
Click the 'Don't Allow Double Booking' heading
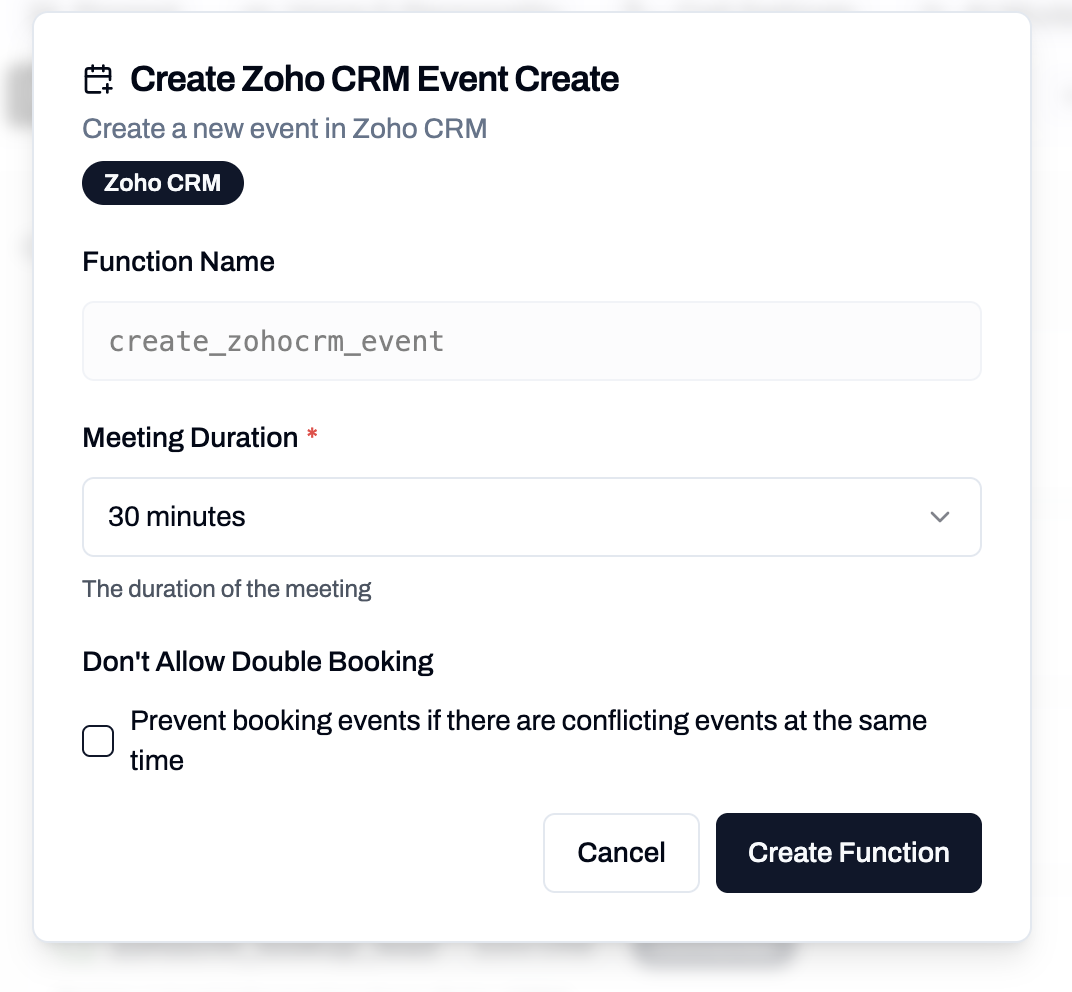257,661
